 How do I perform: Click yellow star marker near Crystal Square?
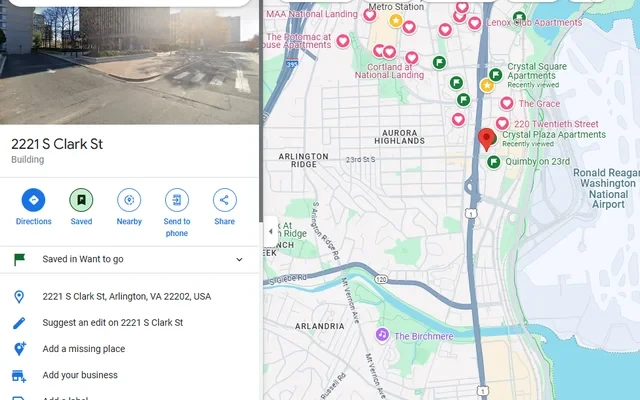pyautogui.click(x=487, y=85)
